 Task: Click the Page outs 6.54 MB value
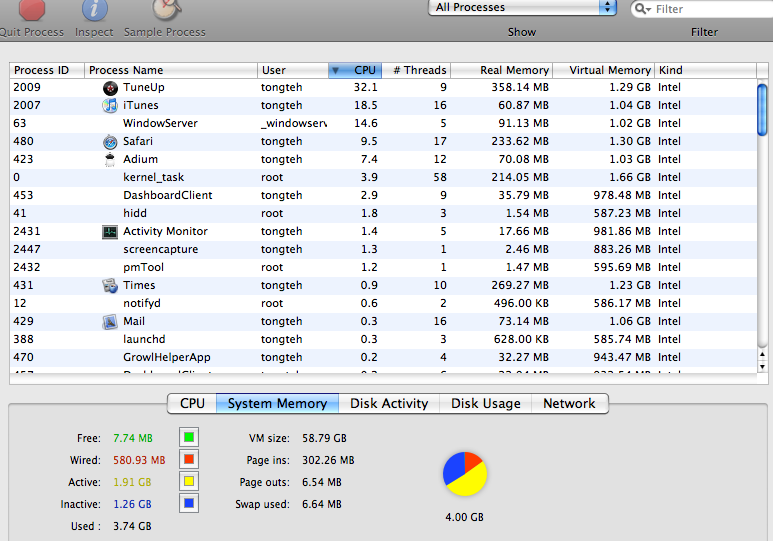tap(322, 482)
